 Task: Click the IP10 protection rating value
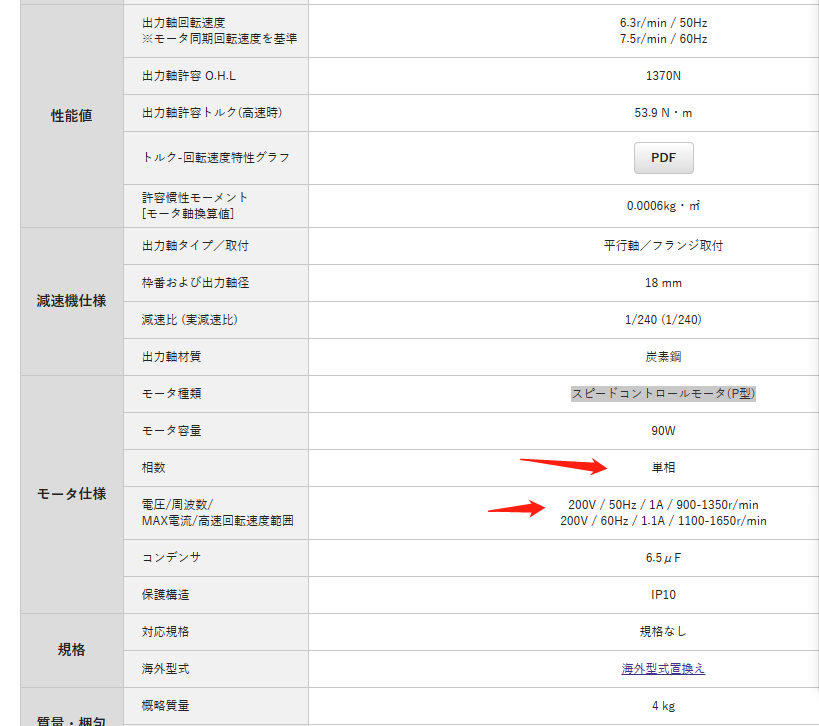(663, 594)
